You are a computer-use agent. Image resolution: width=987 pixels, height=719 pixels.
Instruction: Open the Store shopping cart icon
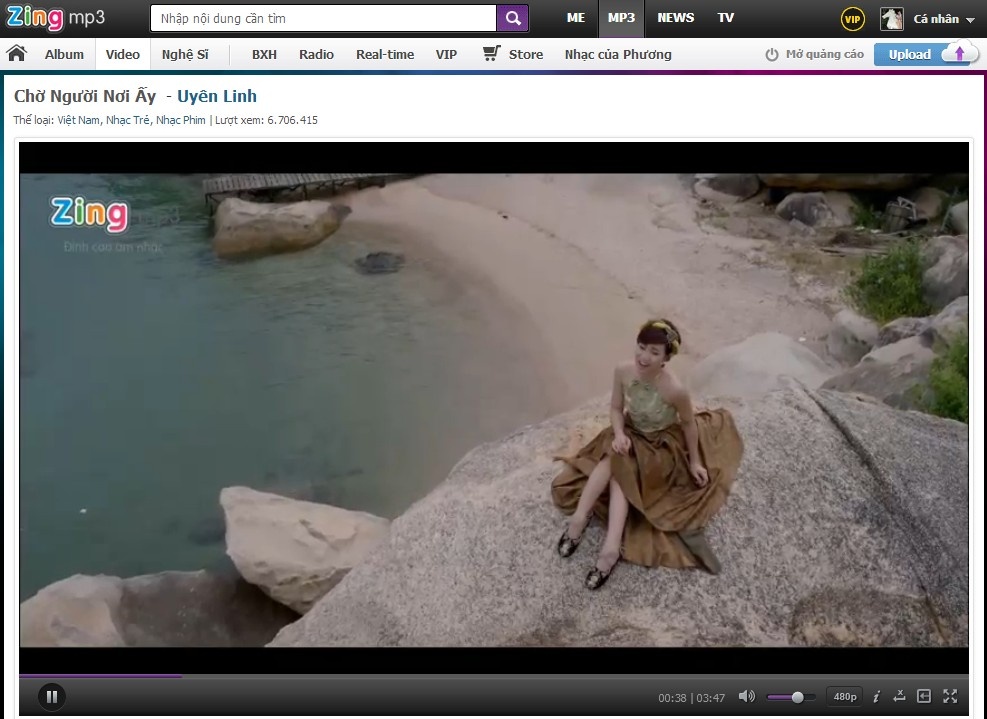coord(491,54)
